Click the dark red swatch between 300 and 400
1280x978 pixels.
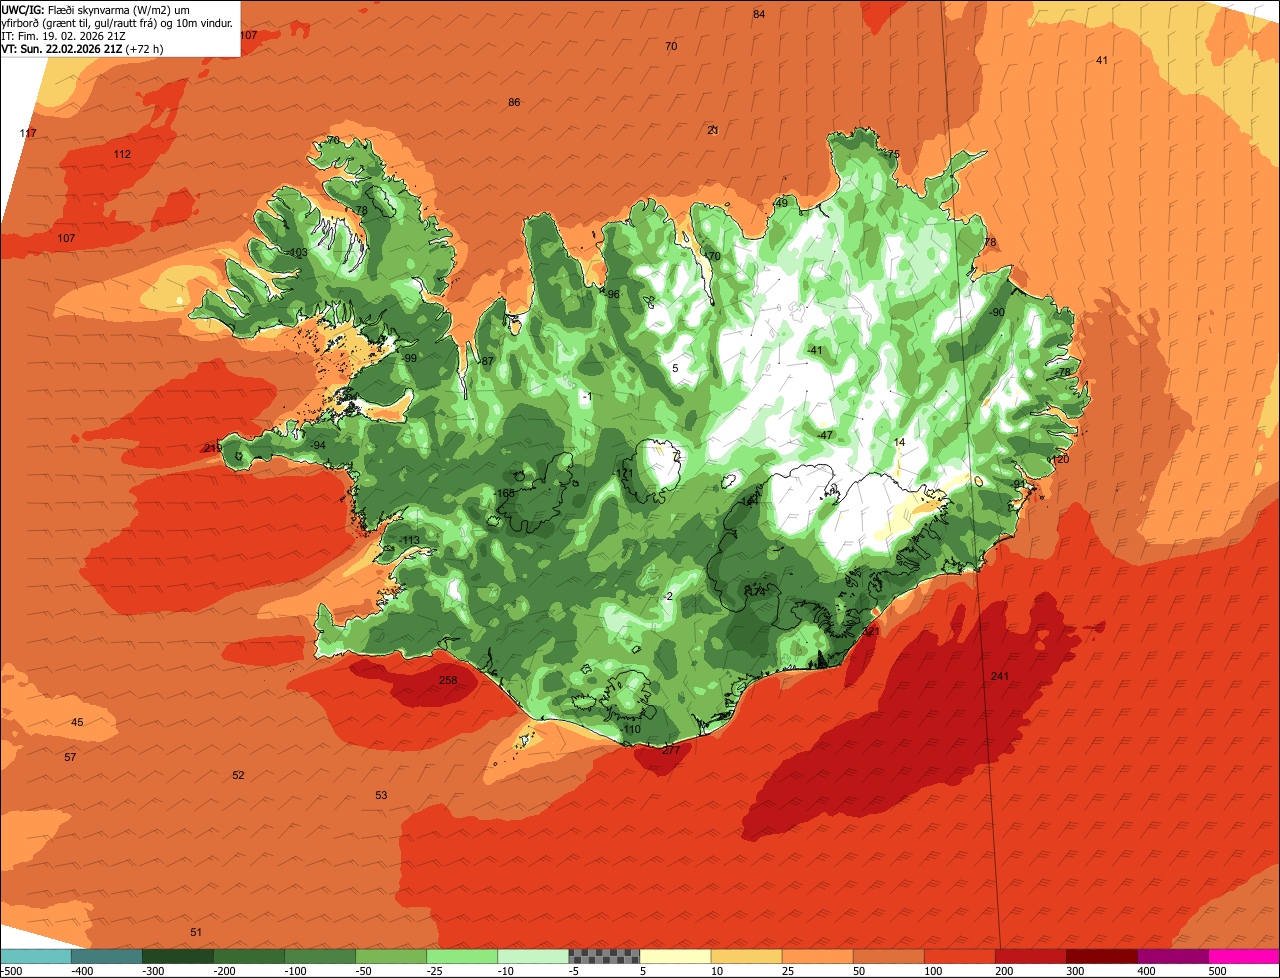coord(1102,956)
